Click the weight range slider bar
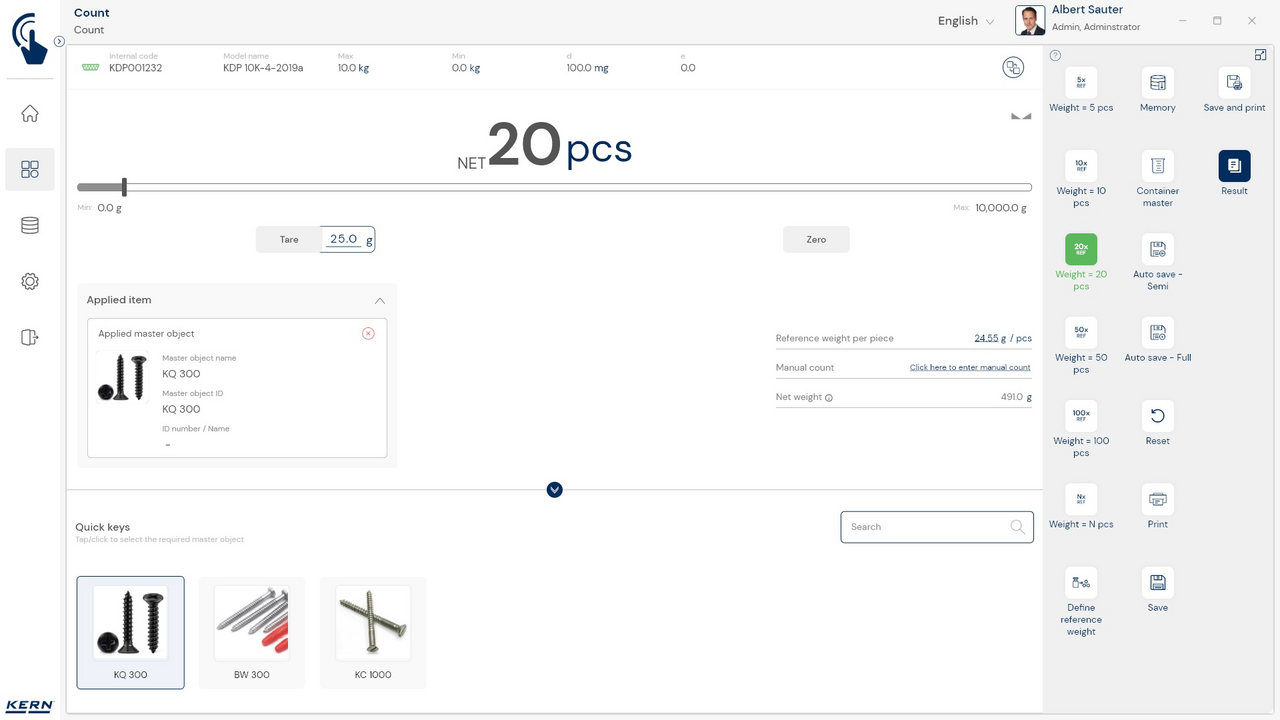 point(554,187)
